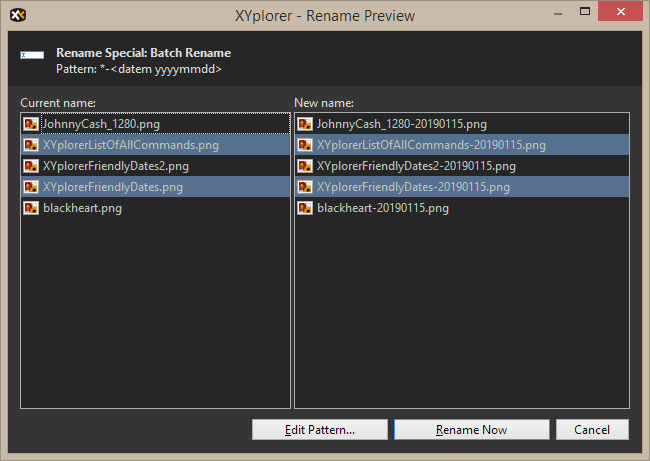Image resolution: width=650 pixels, height=461 pixels.
Task: Click the file icon beside XYplorerFriendlyDates-20190115.png
Action: coord(305,187)
